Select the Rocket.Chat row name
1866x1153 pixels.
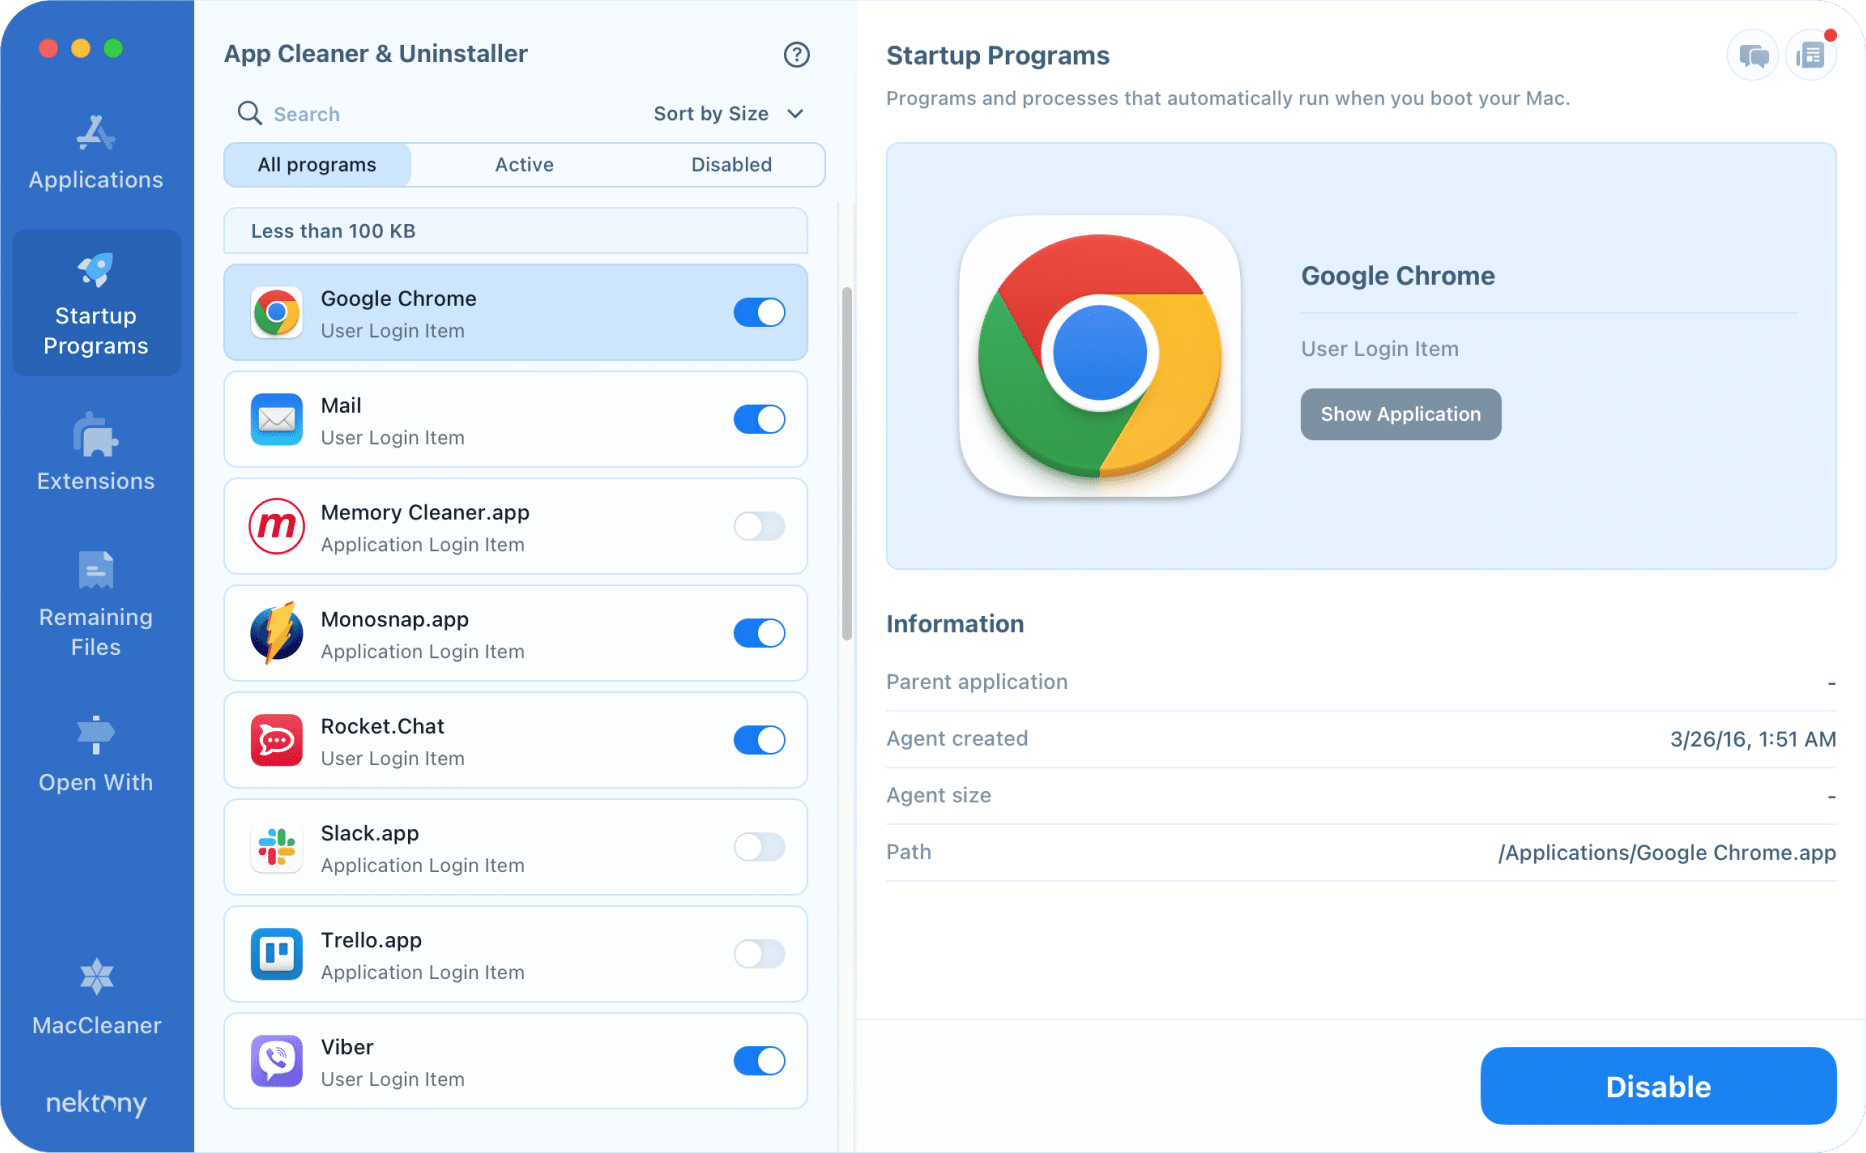(382, 726)
